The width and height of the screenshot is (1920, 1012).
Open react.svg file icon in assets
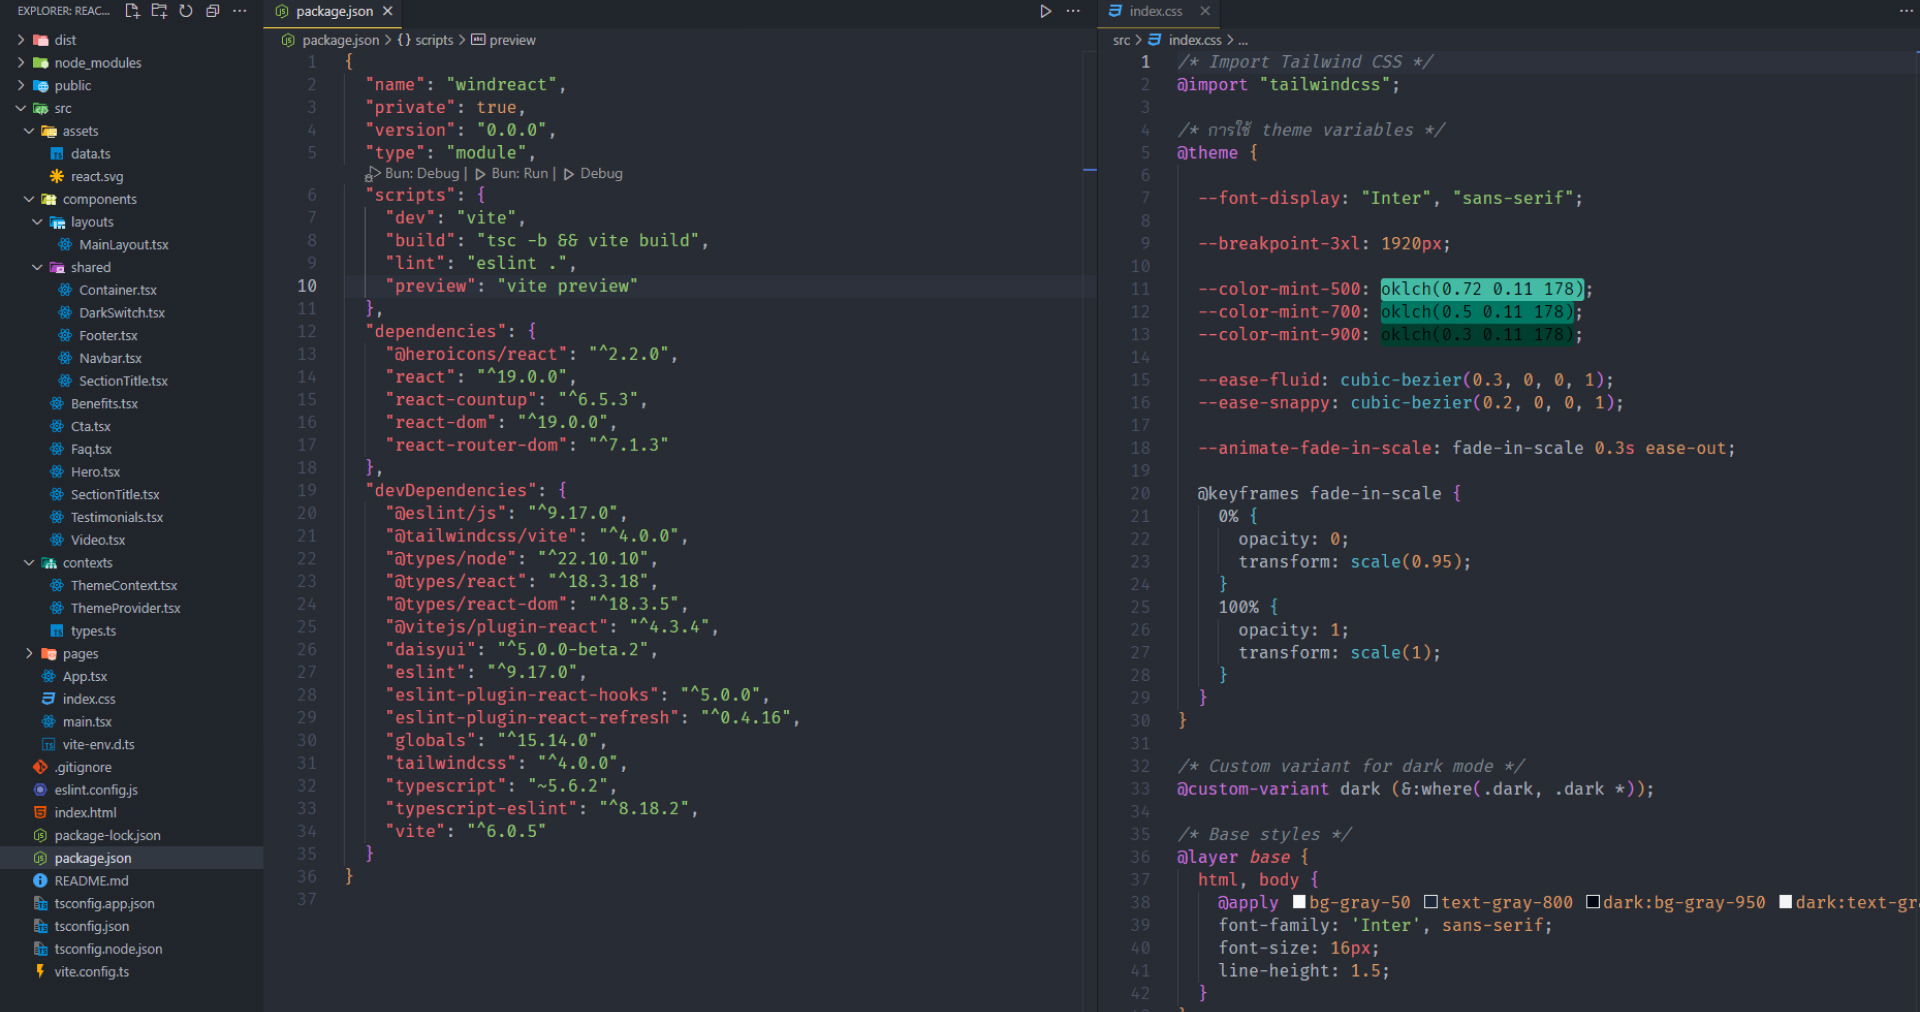coord(57,177)
